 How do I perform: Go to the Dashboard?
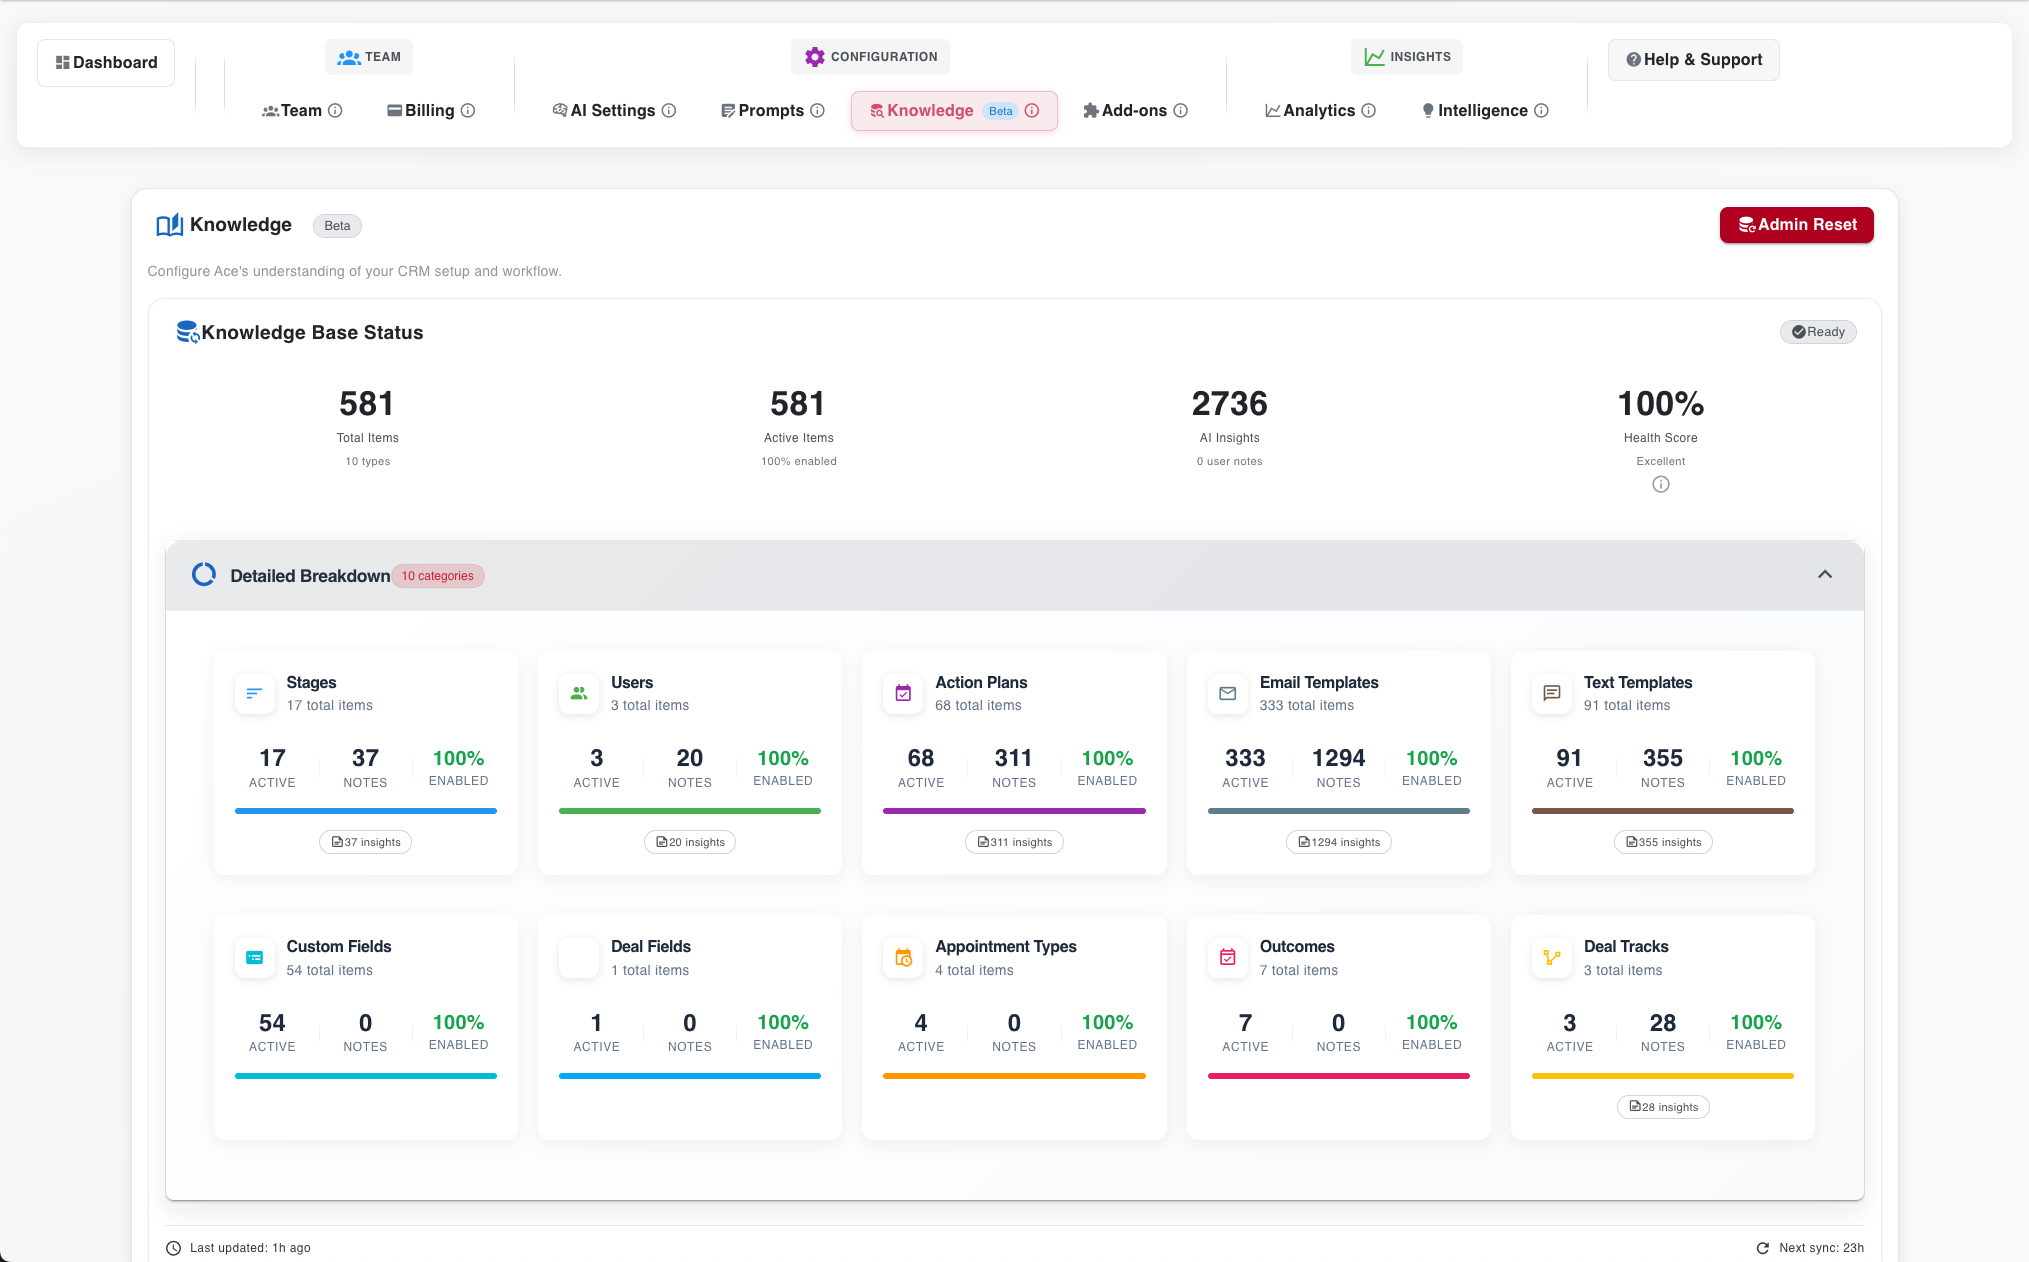coord(106,63)
